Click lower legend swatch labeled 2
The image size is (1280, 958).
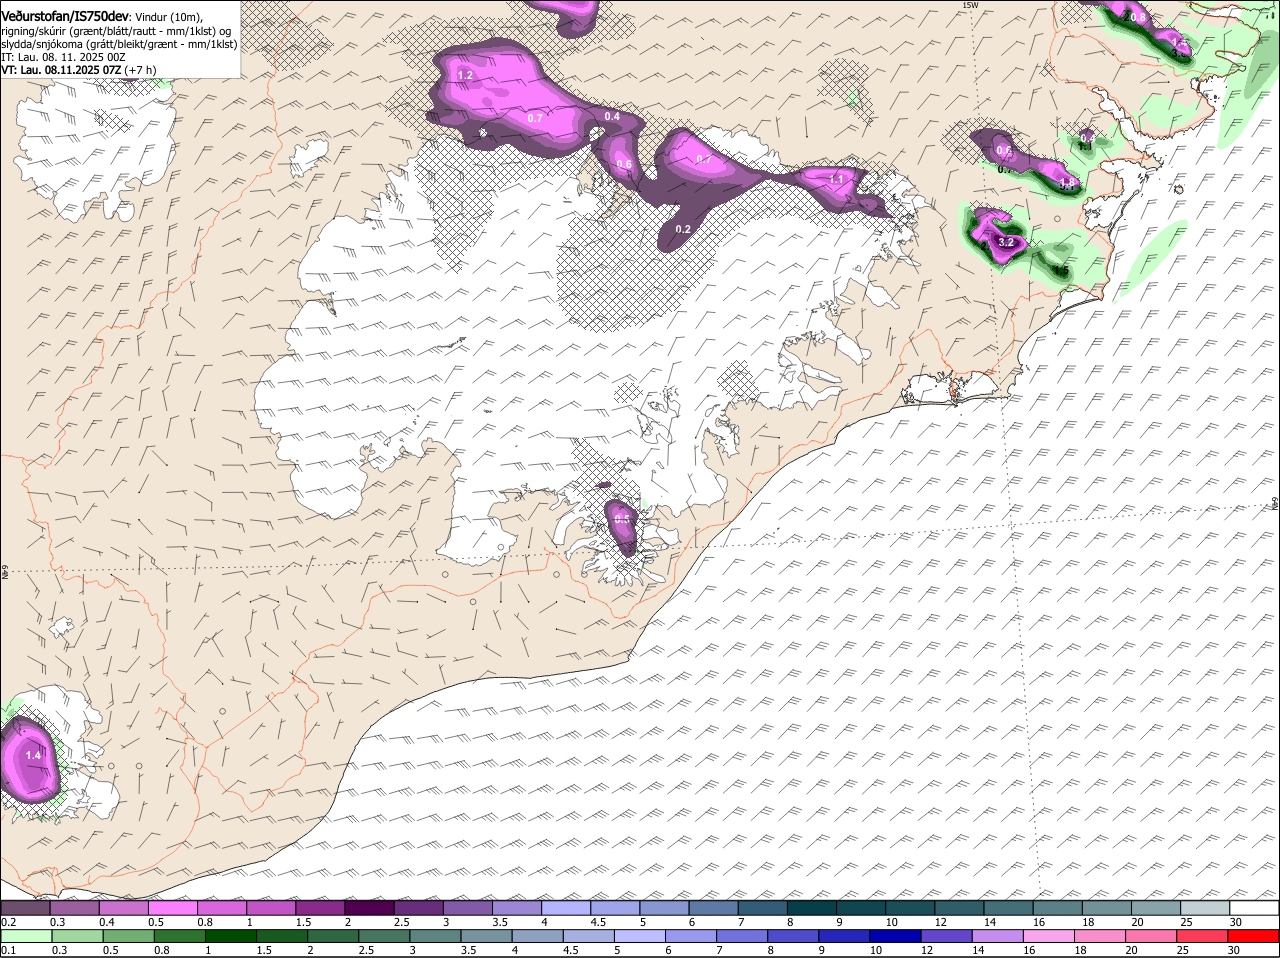click(333, 937)
